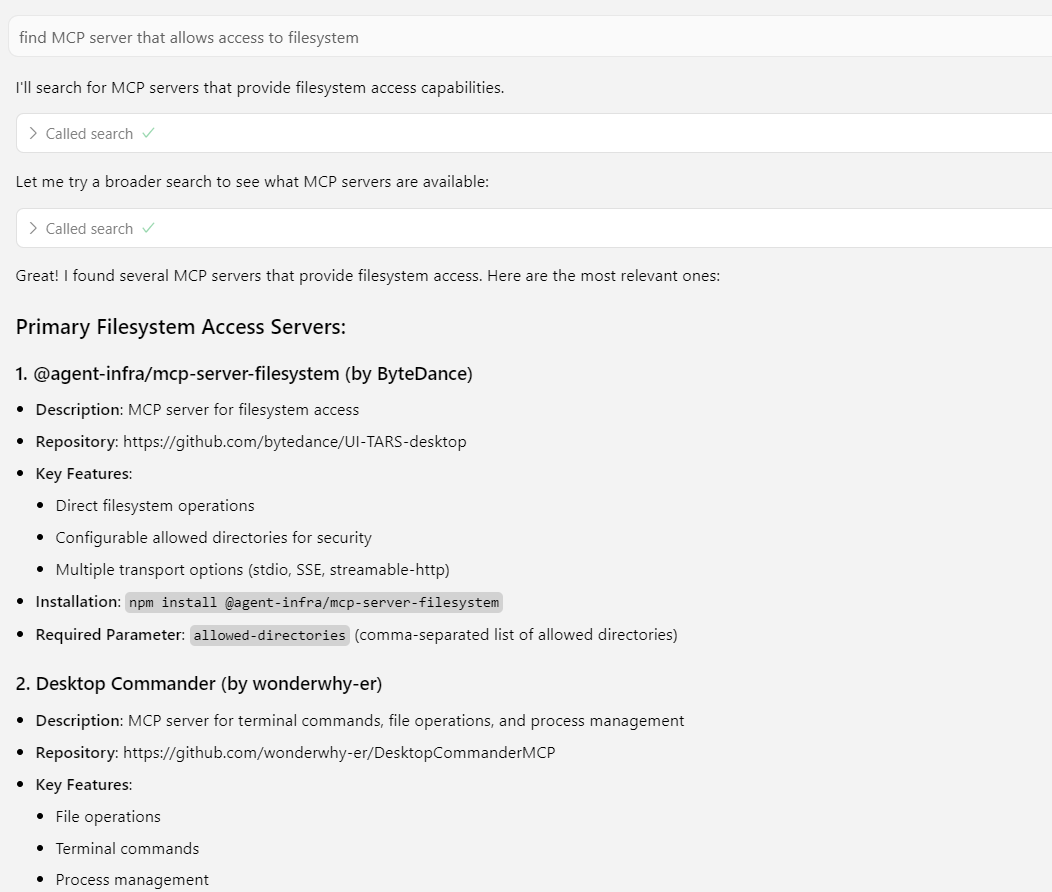Screen dimensions: 1052x892
Task: Click the Terminal commands bullet item
Action: 127,848
